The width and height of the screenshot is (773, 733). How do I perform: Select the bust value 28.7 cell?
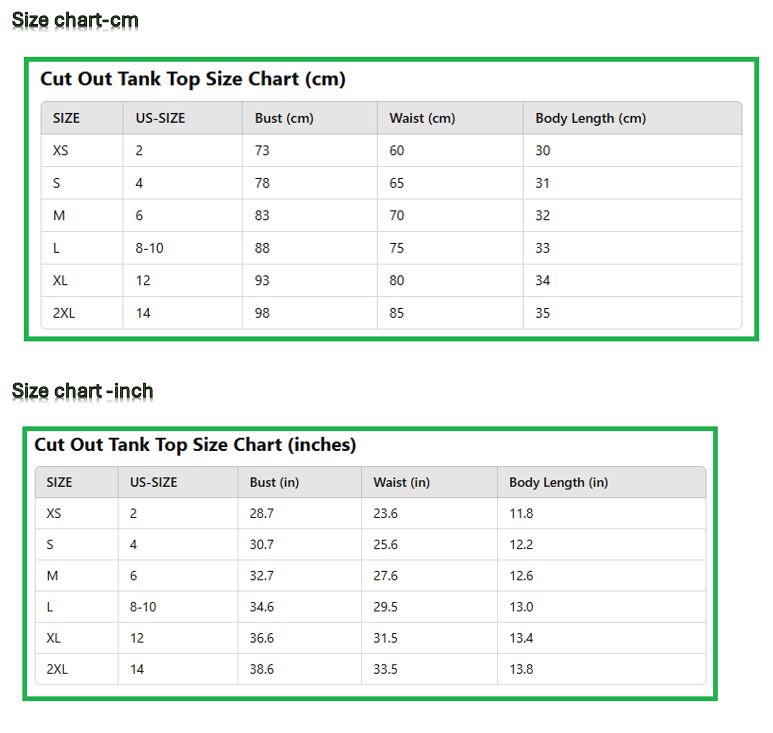tap(261, 513)
